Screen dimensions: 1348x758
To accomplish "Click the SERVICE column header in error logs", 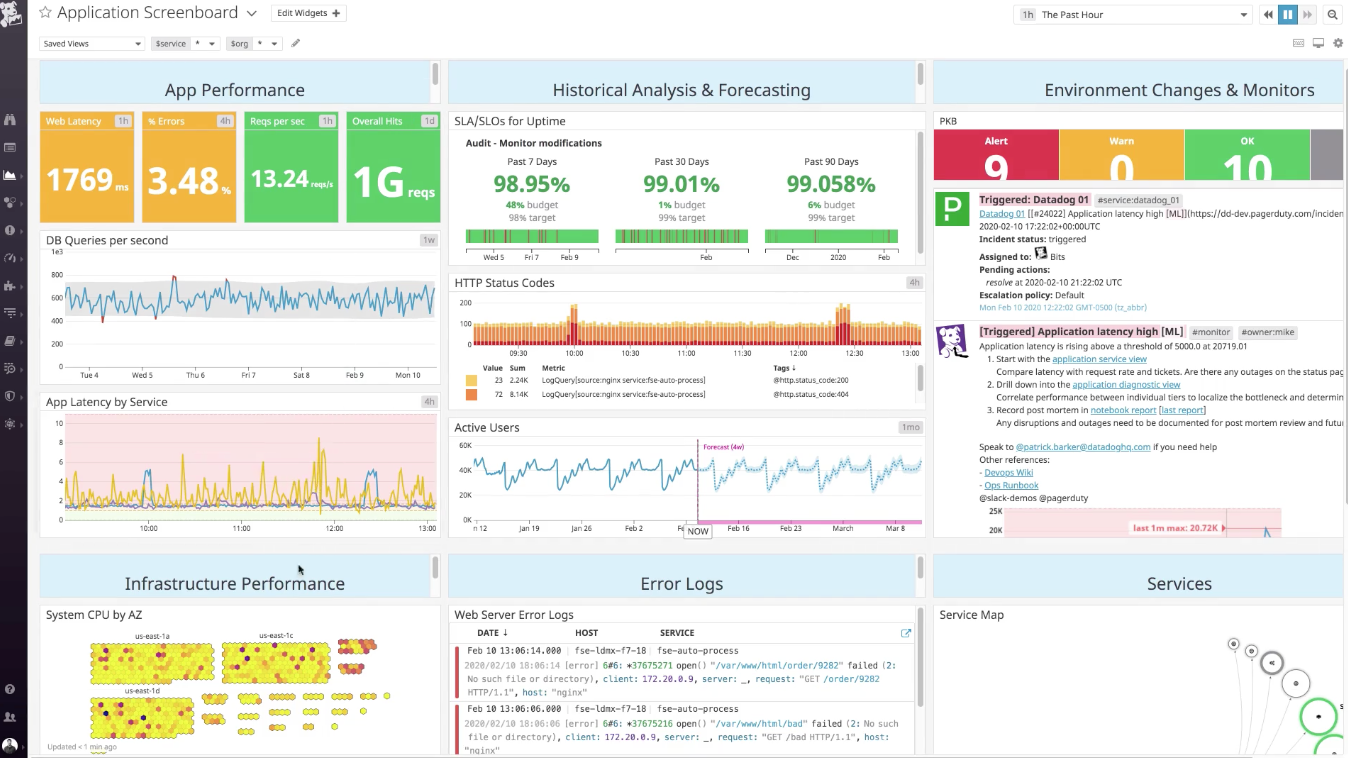I will tap(677, 633).
